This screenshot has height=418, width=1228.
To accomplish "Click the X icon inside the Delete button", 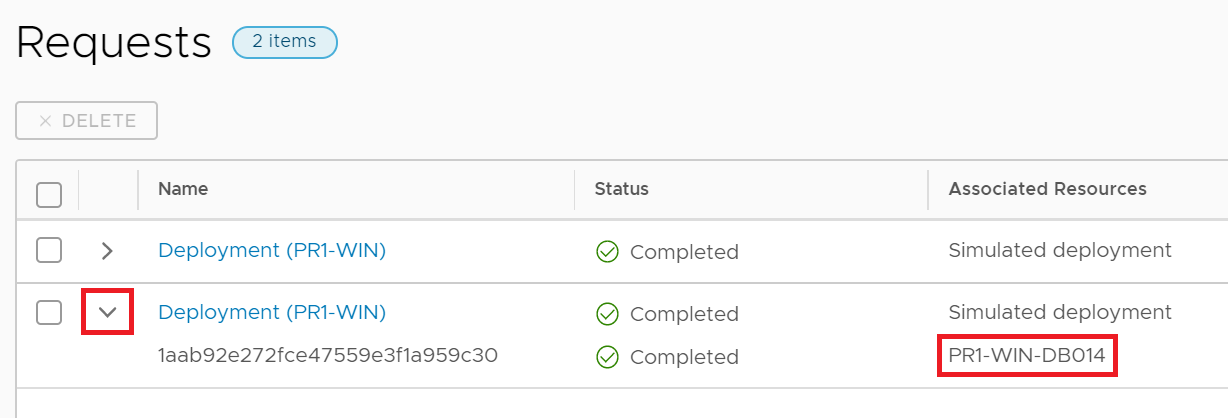I will click(45, 121).
